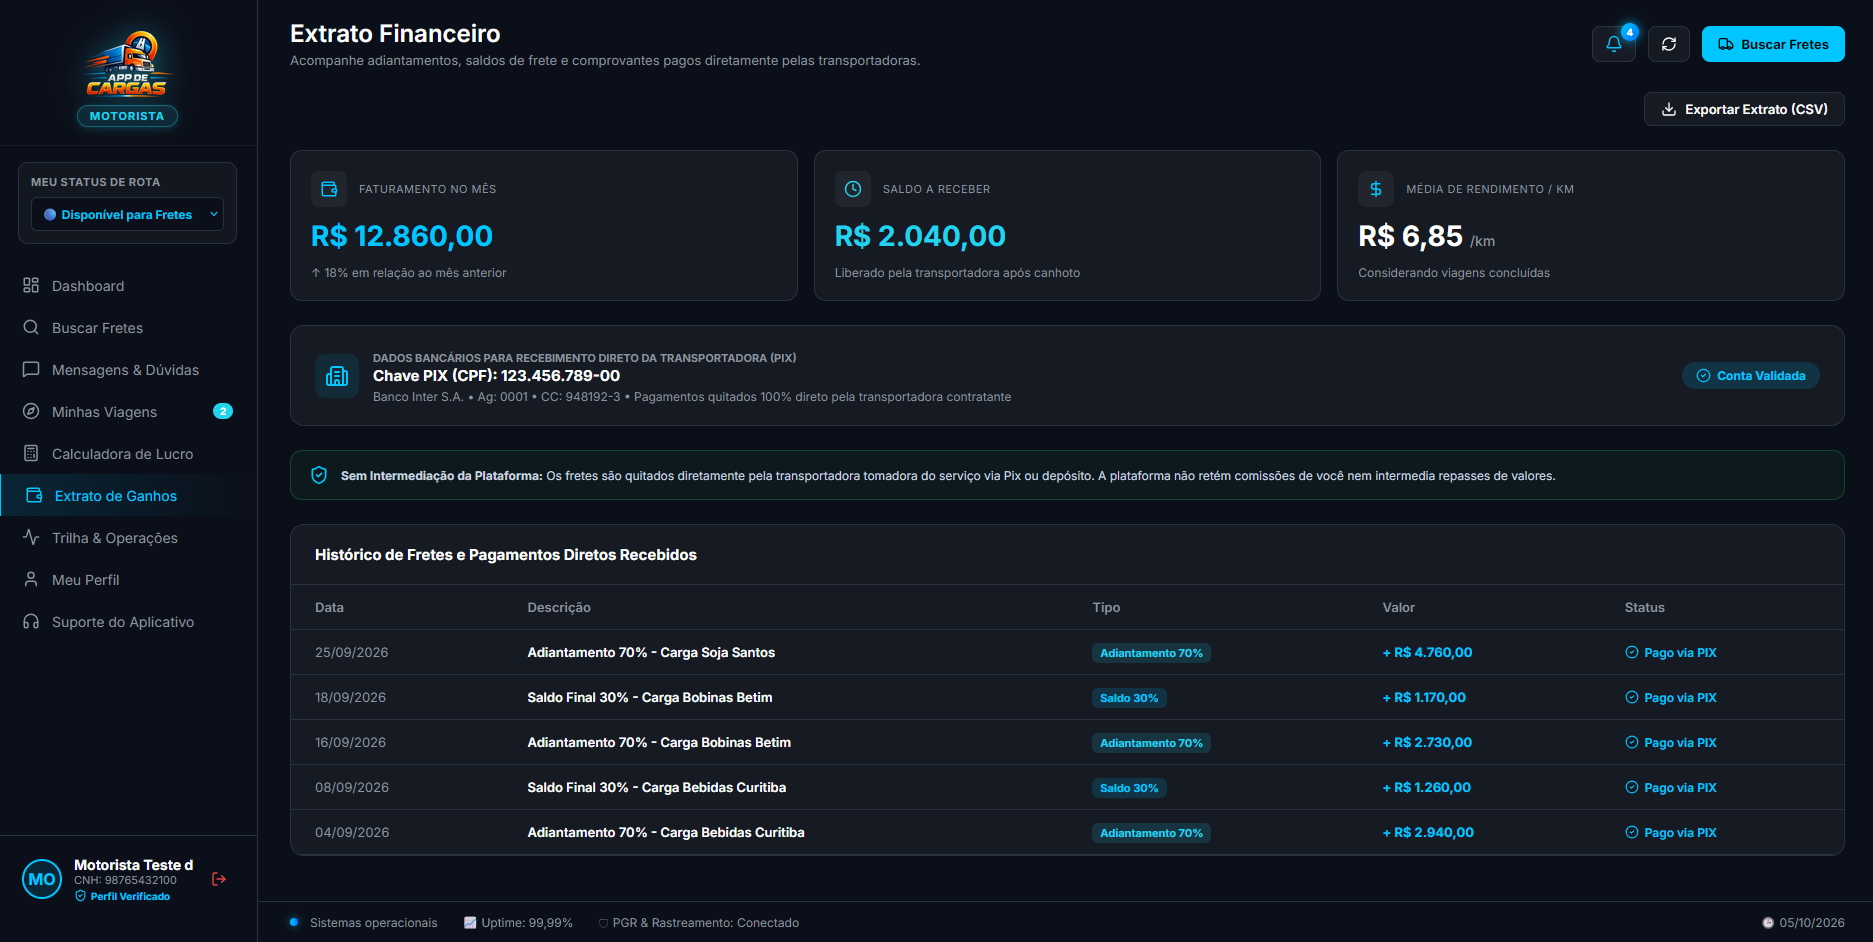Open the Disponível para Fretes status dropdown
This screenshot has height=942, width=1873.
tap(127, 214)
